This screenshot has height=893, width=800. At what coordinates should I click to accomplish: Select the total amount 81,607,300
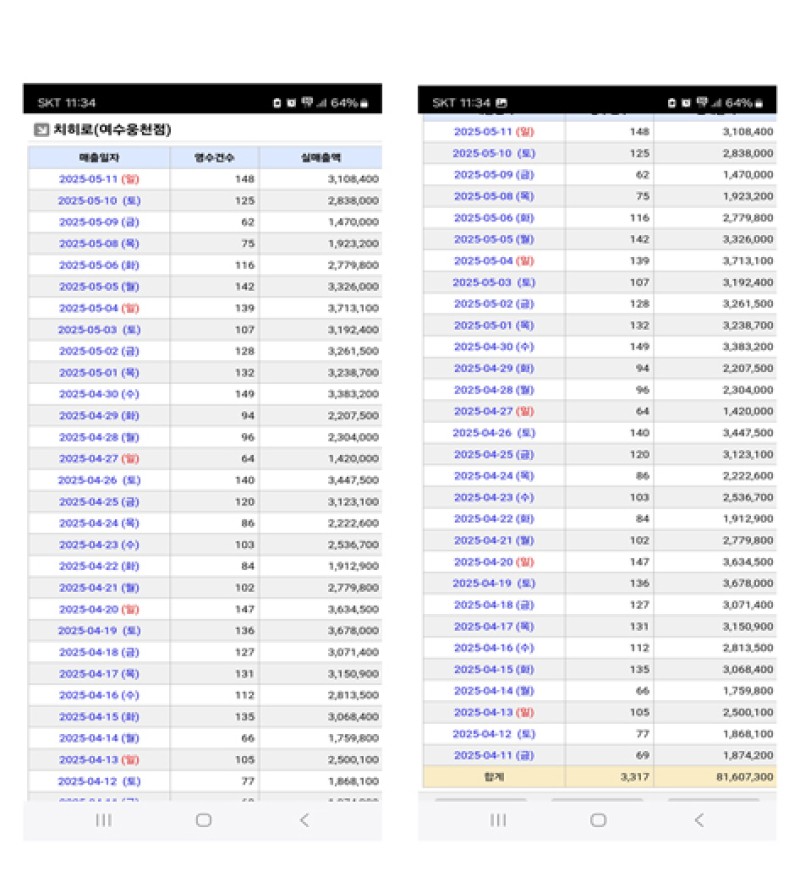745,777
